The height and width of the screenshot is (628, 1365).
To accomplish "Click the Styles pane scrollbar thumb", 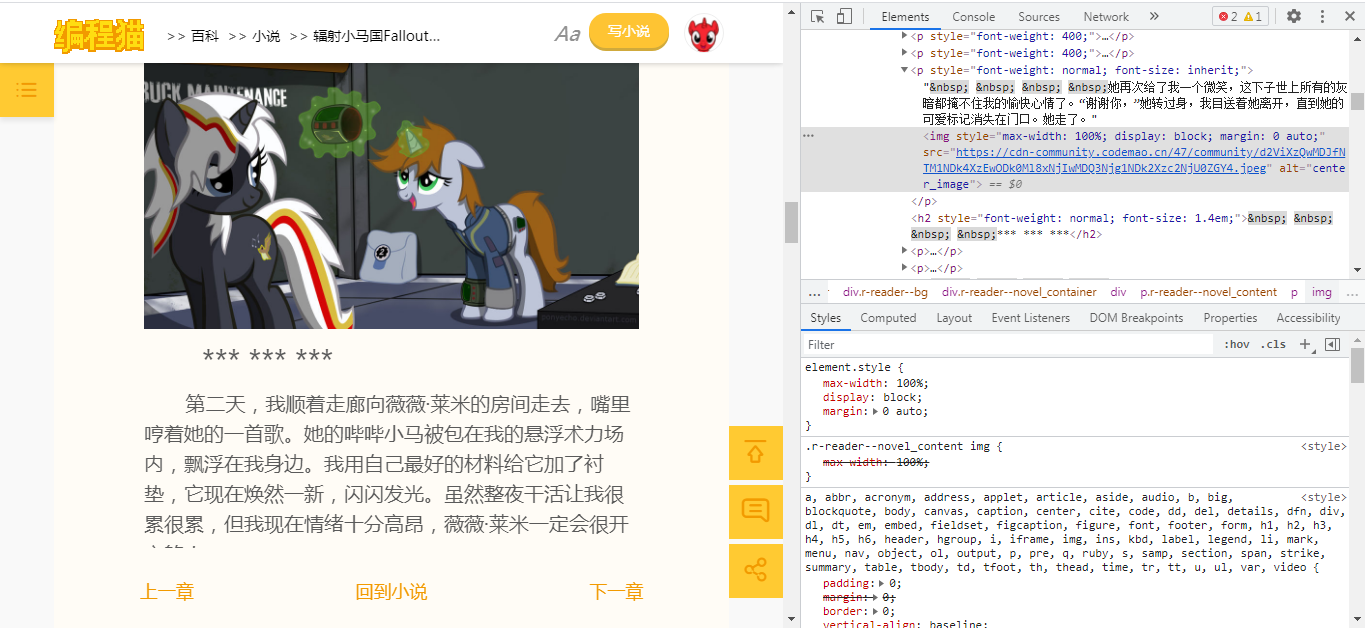I will [1357, 365].
